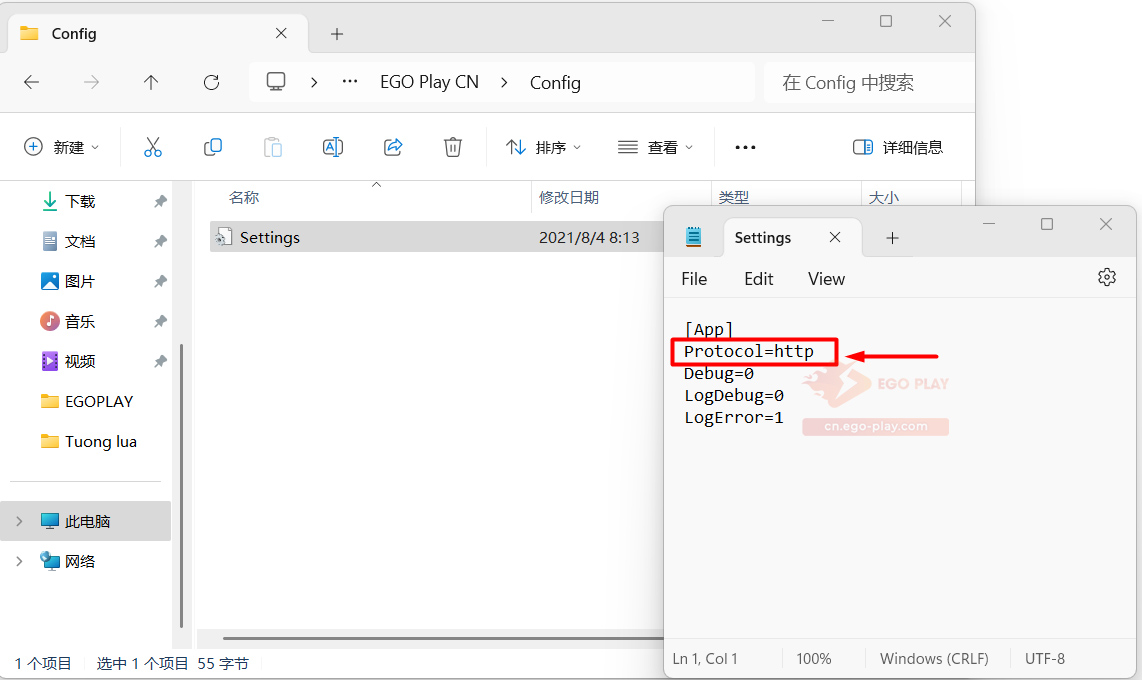Add a new tab in Notepad
Screen dimensions: 1142x680
click(x=892, y=238)
